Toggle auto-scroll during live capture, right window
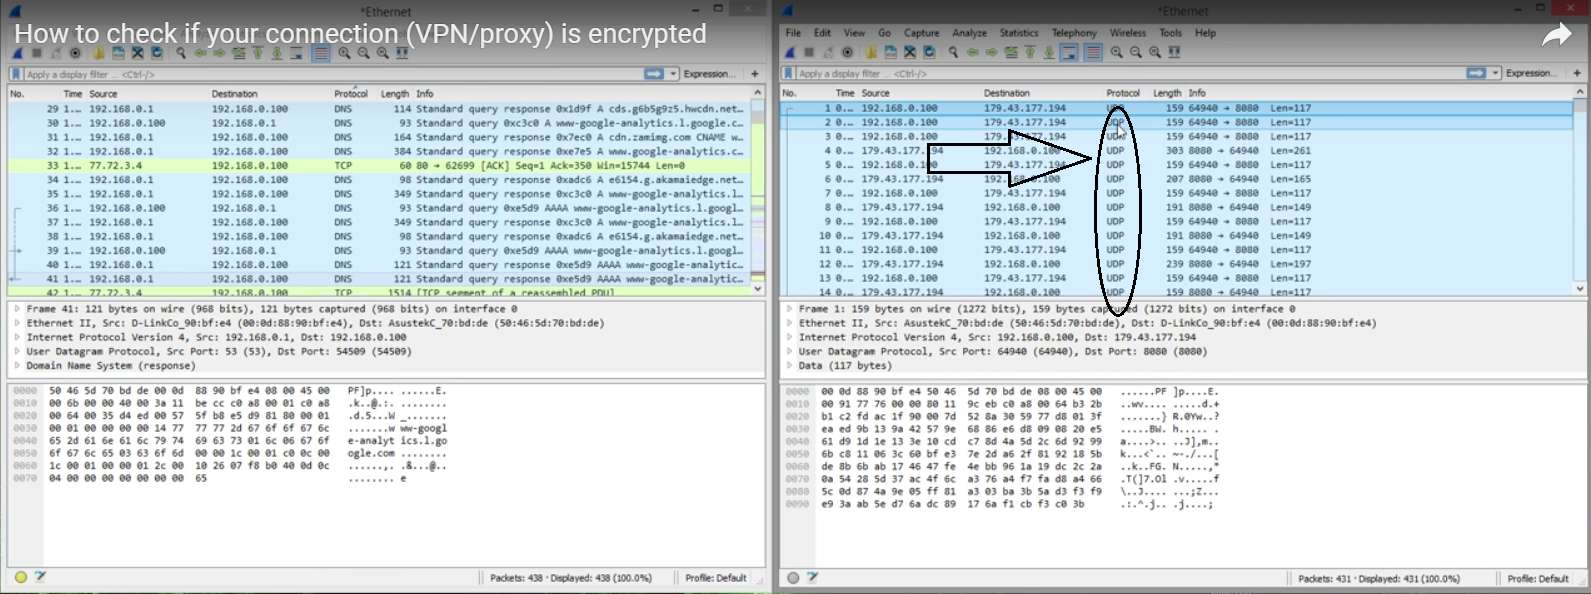 1069,52
